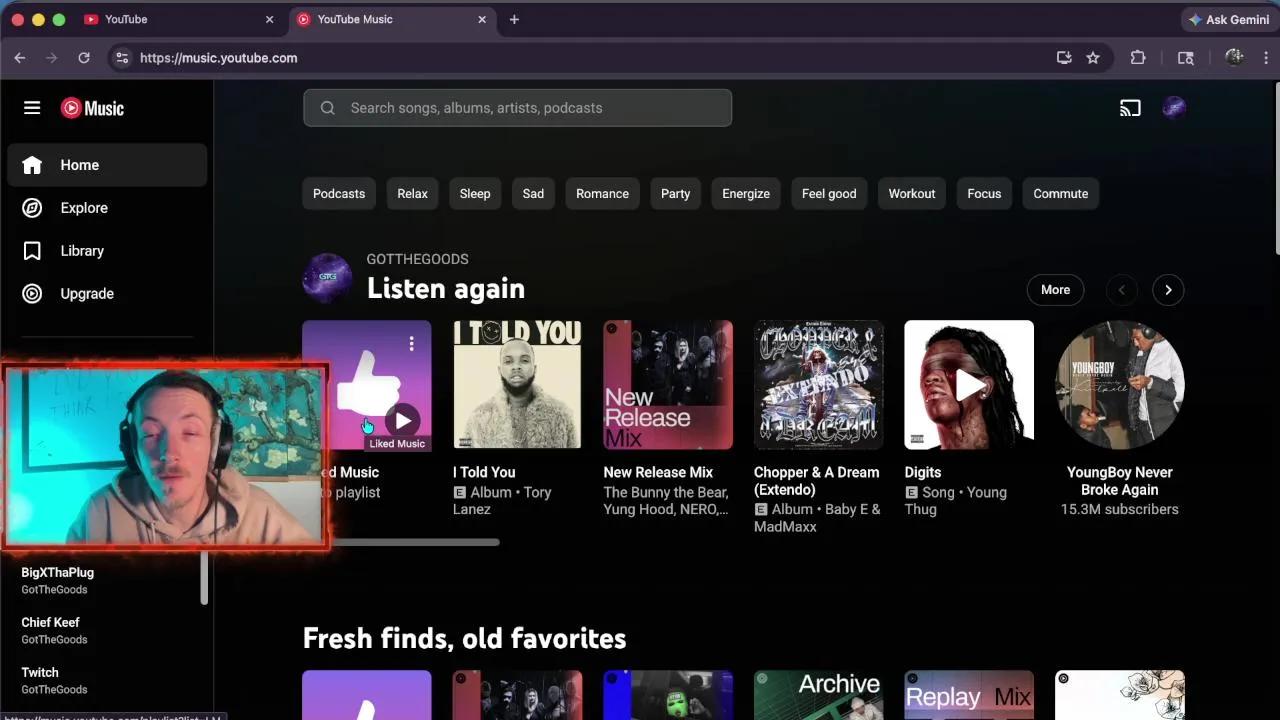Open YoungBoy Never Broke Again artist image

pos(1120,385)
